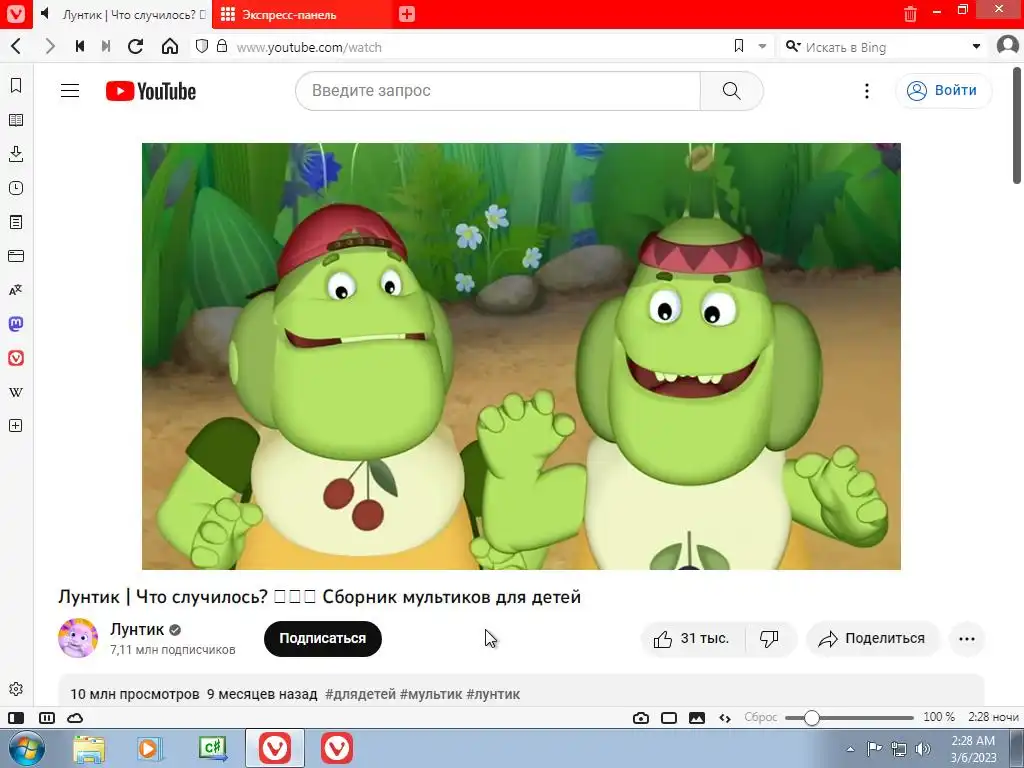1024x768 pixels.
Task: Open the closed tabs trash icon
Action: pos(910,14)
